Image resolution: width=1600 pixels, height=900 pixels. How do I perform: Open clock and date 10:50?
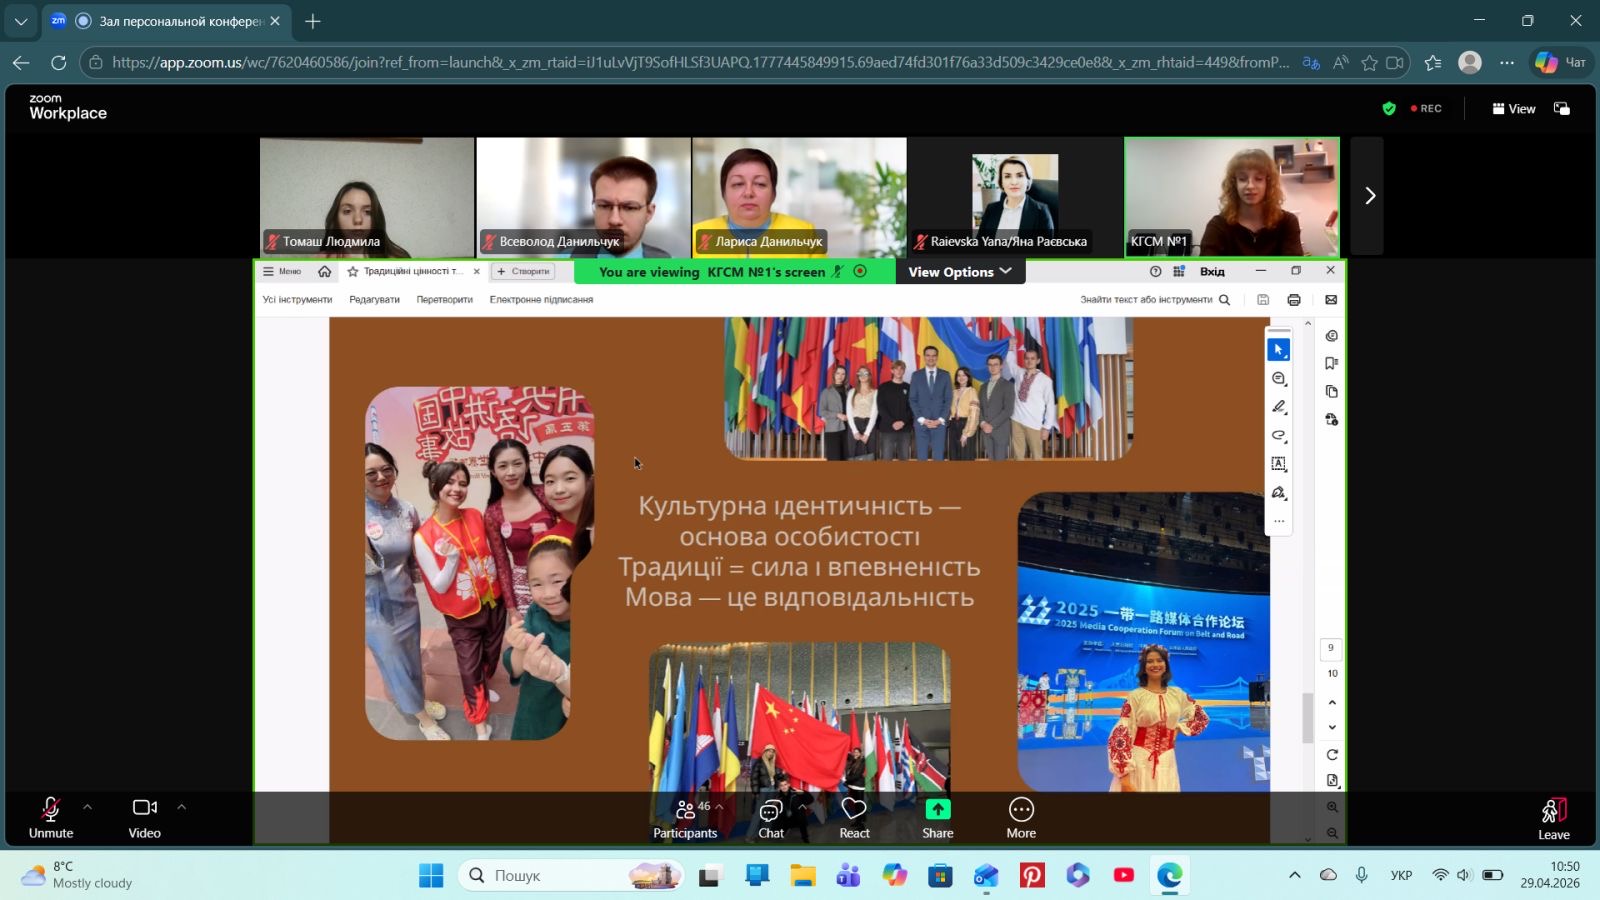click(1551, 875)
